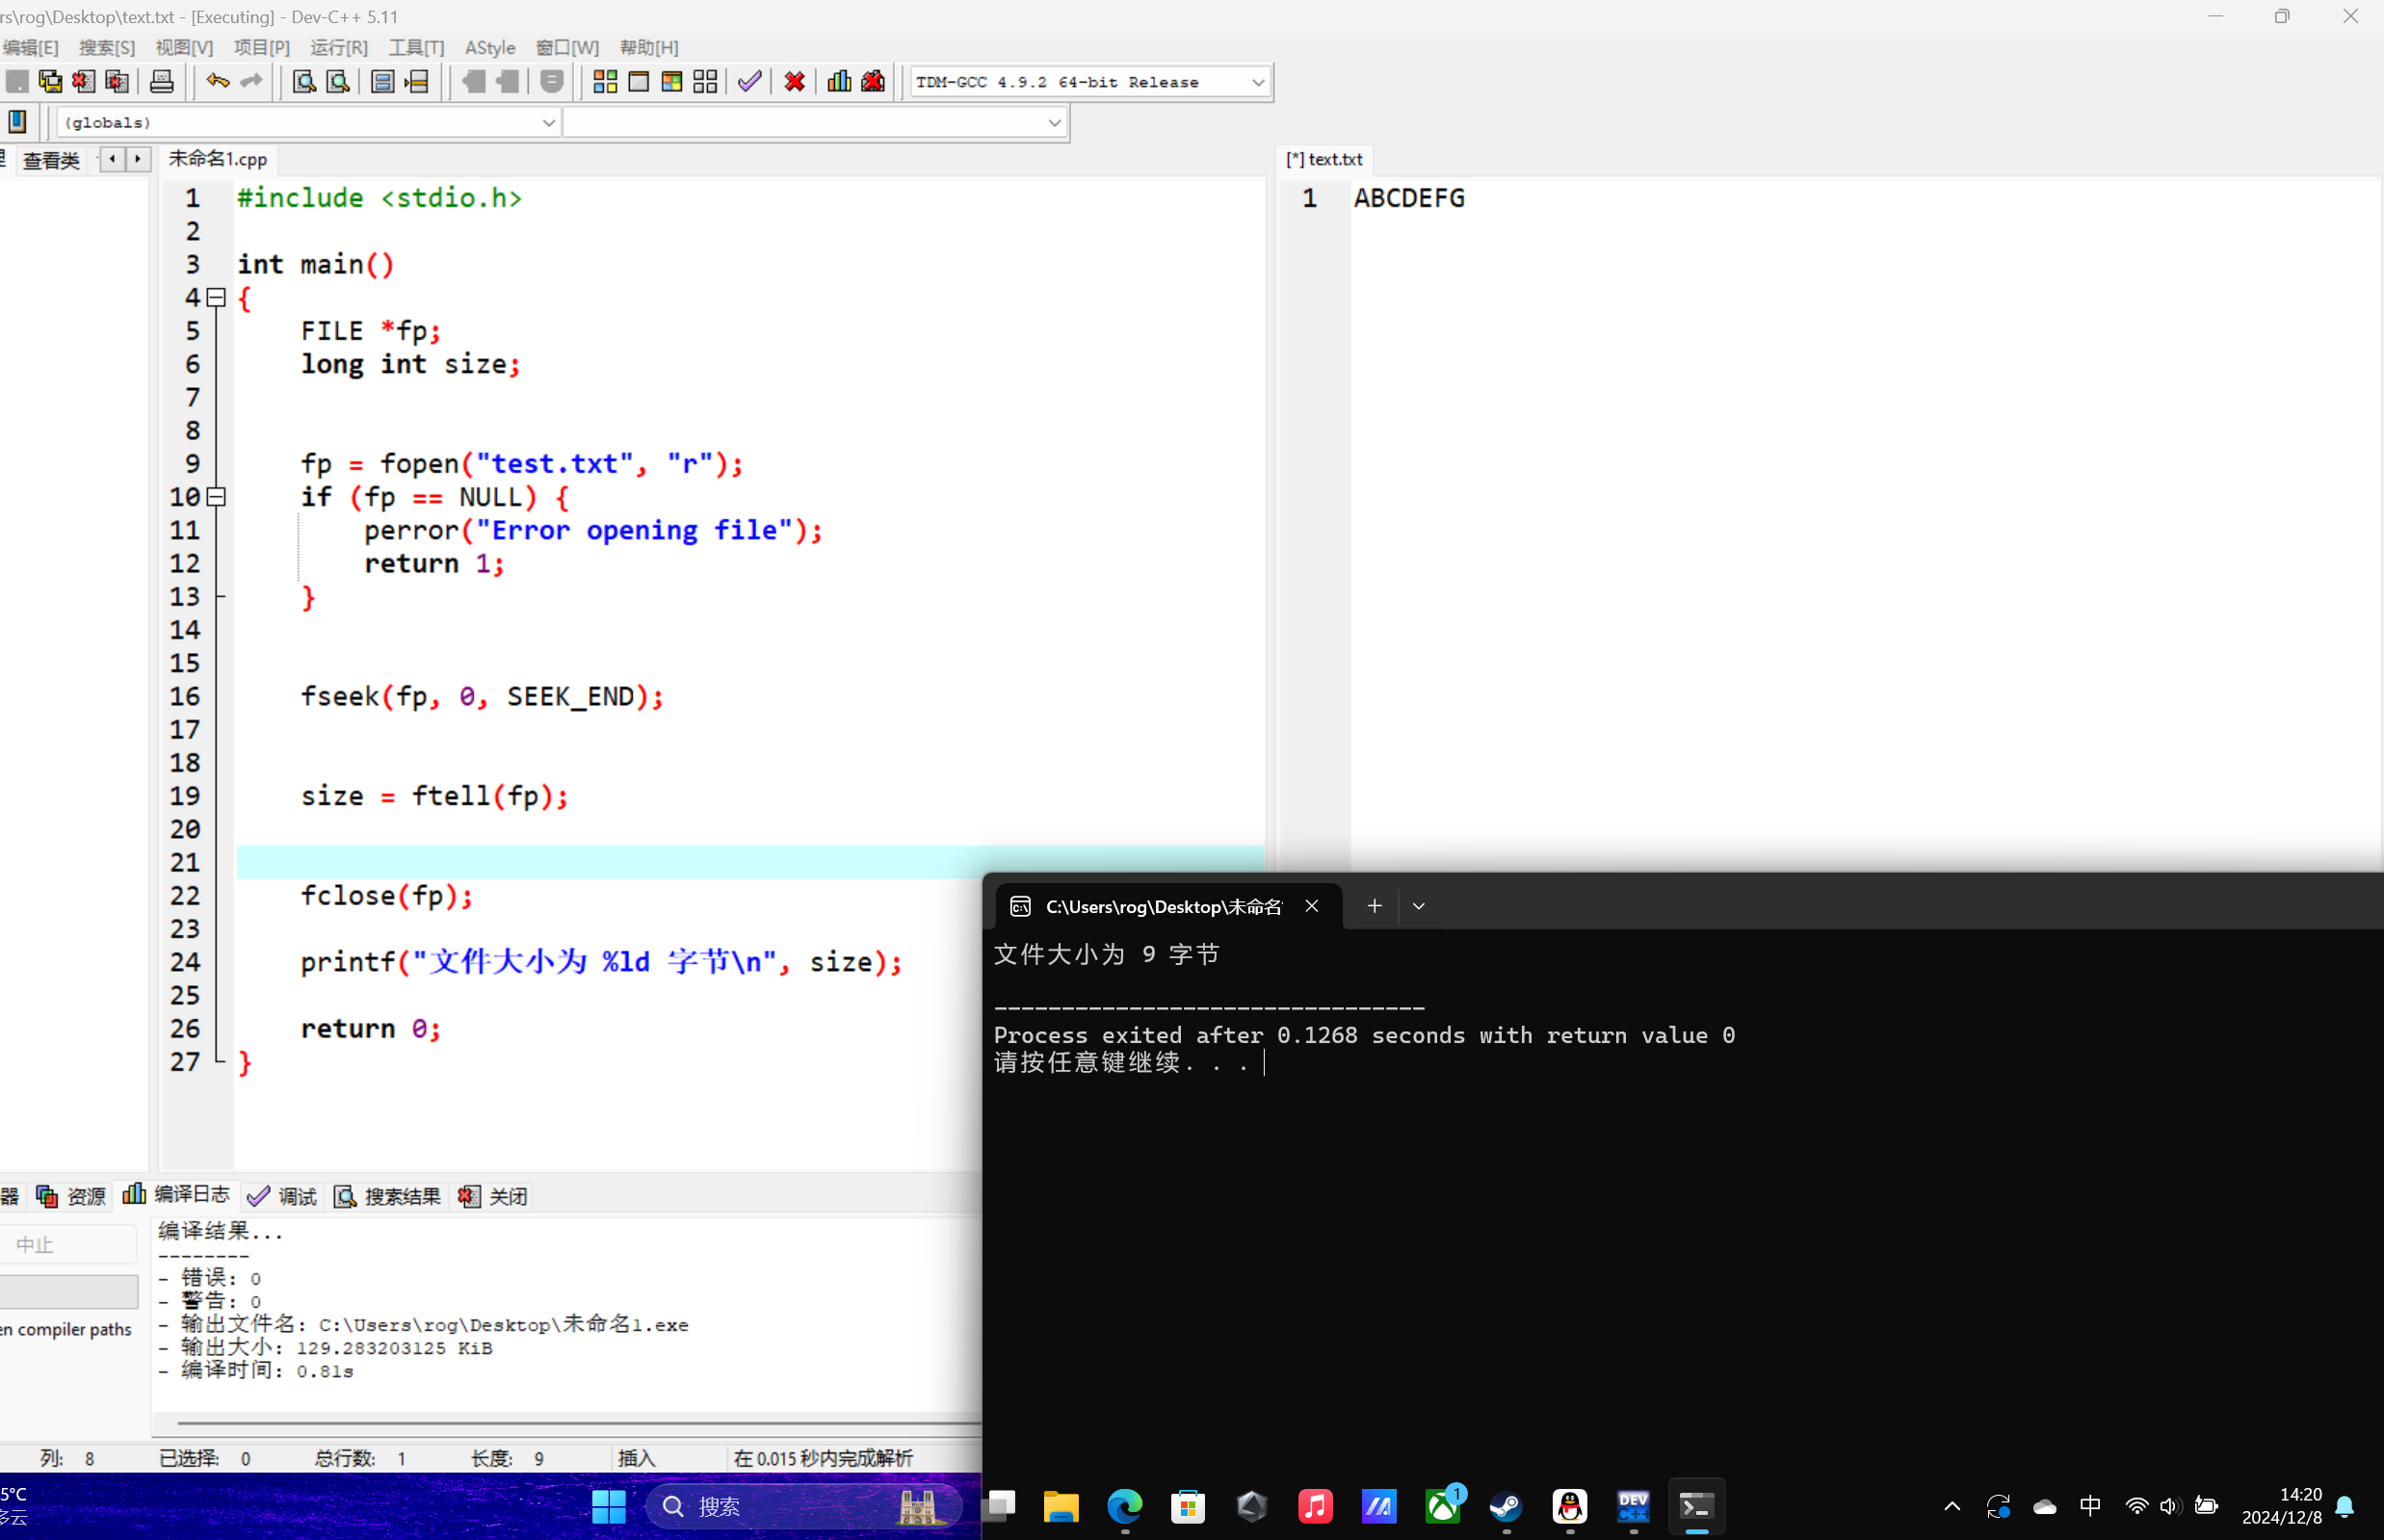Click the Undo arrow icon

[x=217, y=82]
